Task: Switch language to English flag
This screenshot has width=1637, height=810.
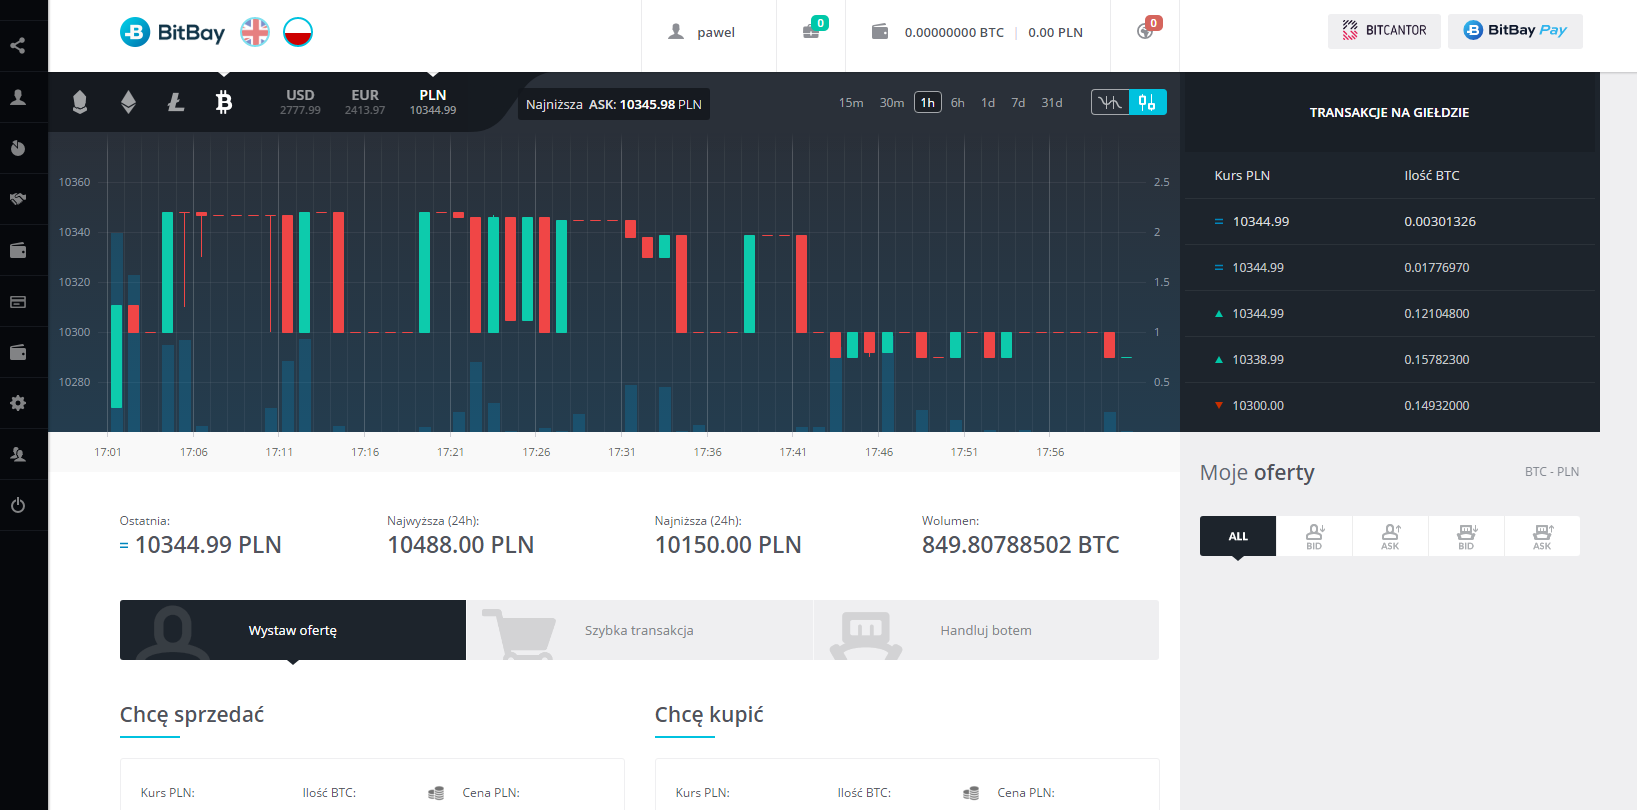Action: 255,32
